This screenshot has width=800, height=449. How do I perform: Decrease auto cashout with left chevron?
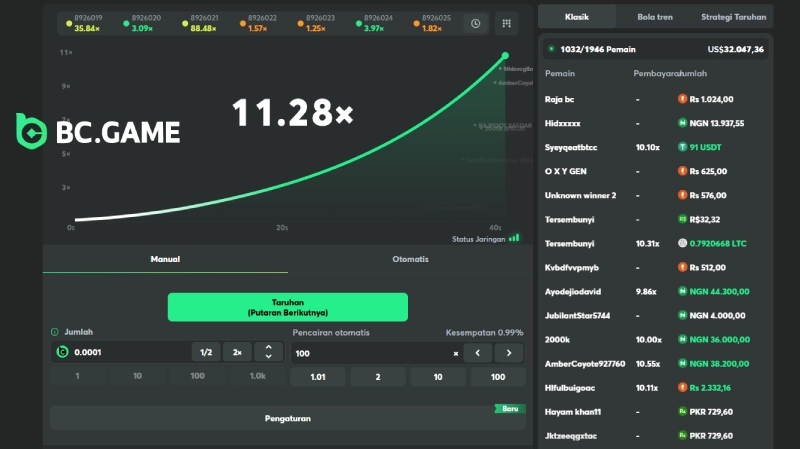coord(478,352)
